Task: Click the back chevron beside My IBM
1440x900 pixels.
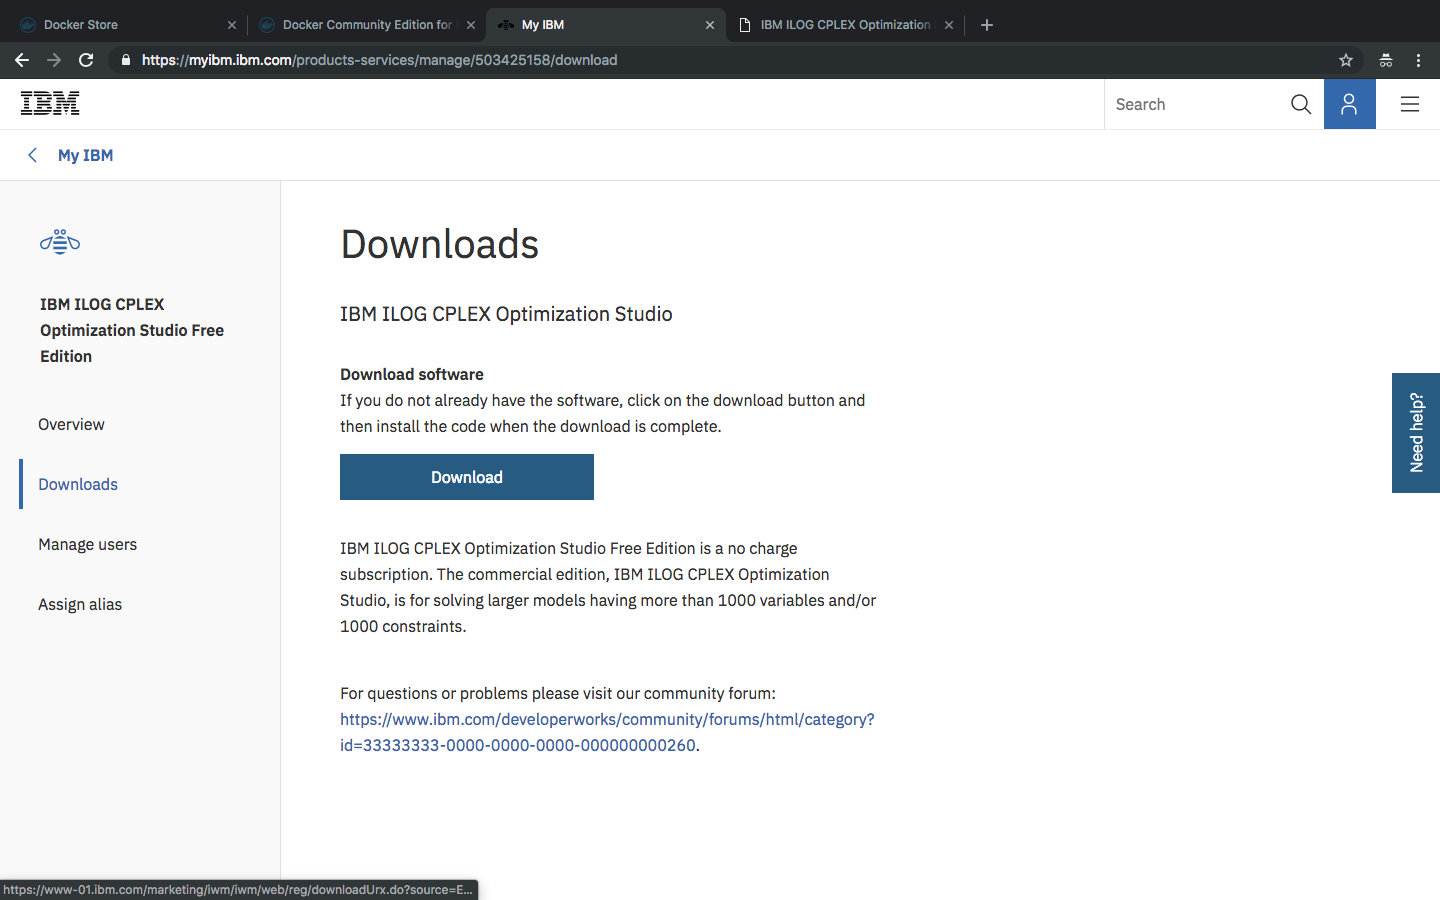Action: coord(32,155)
